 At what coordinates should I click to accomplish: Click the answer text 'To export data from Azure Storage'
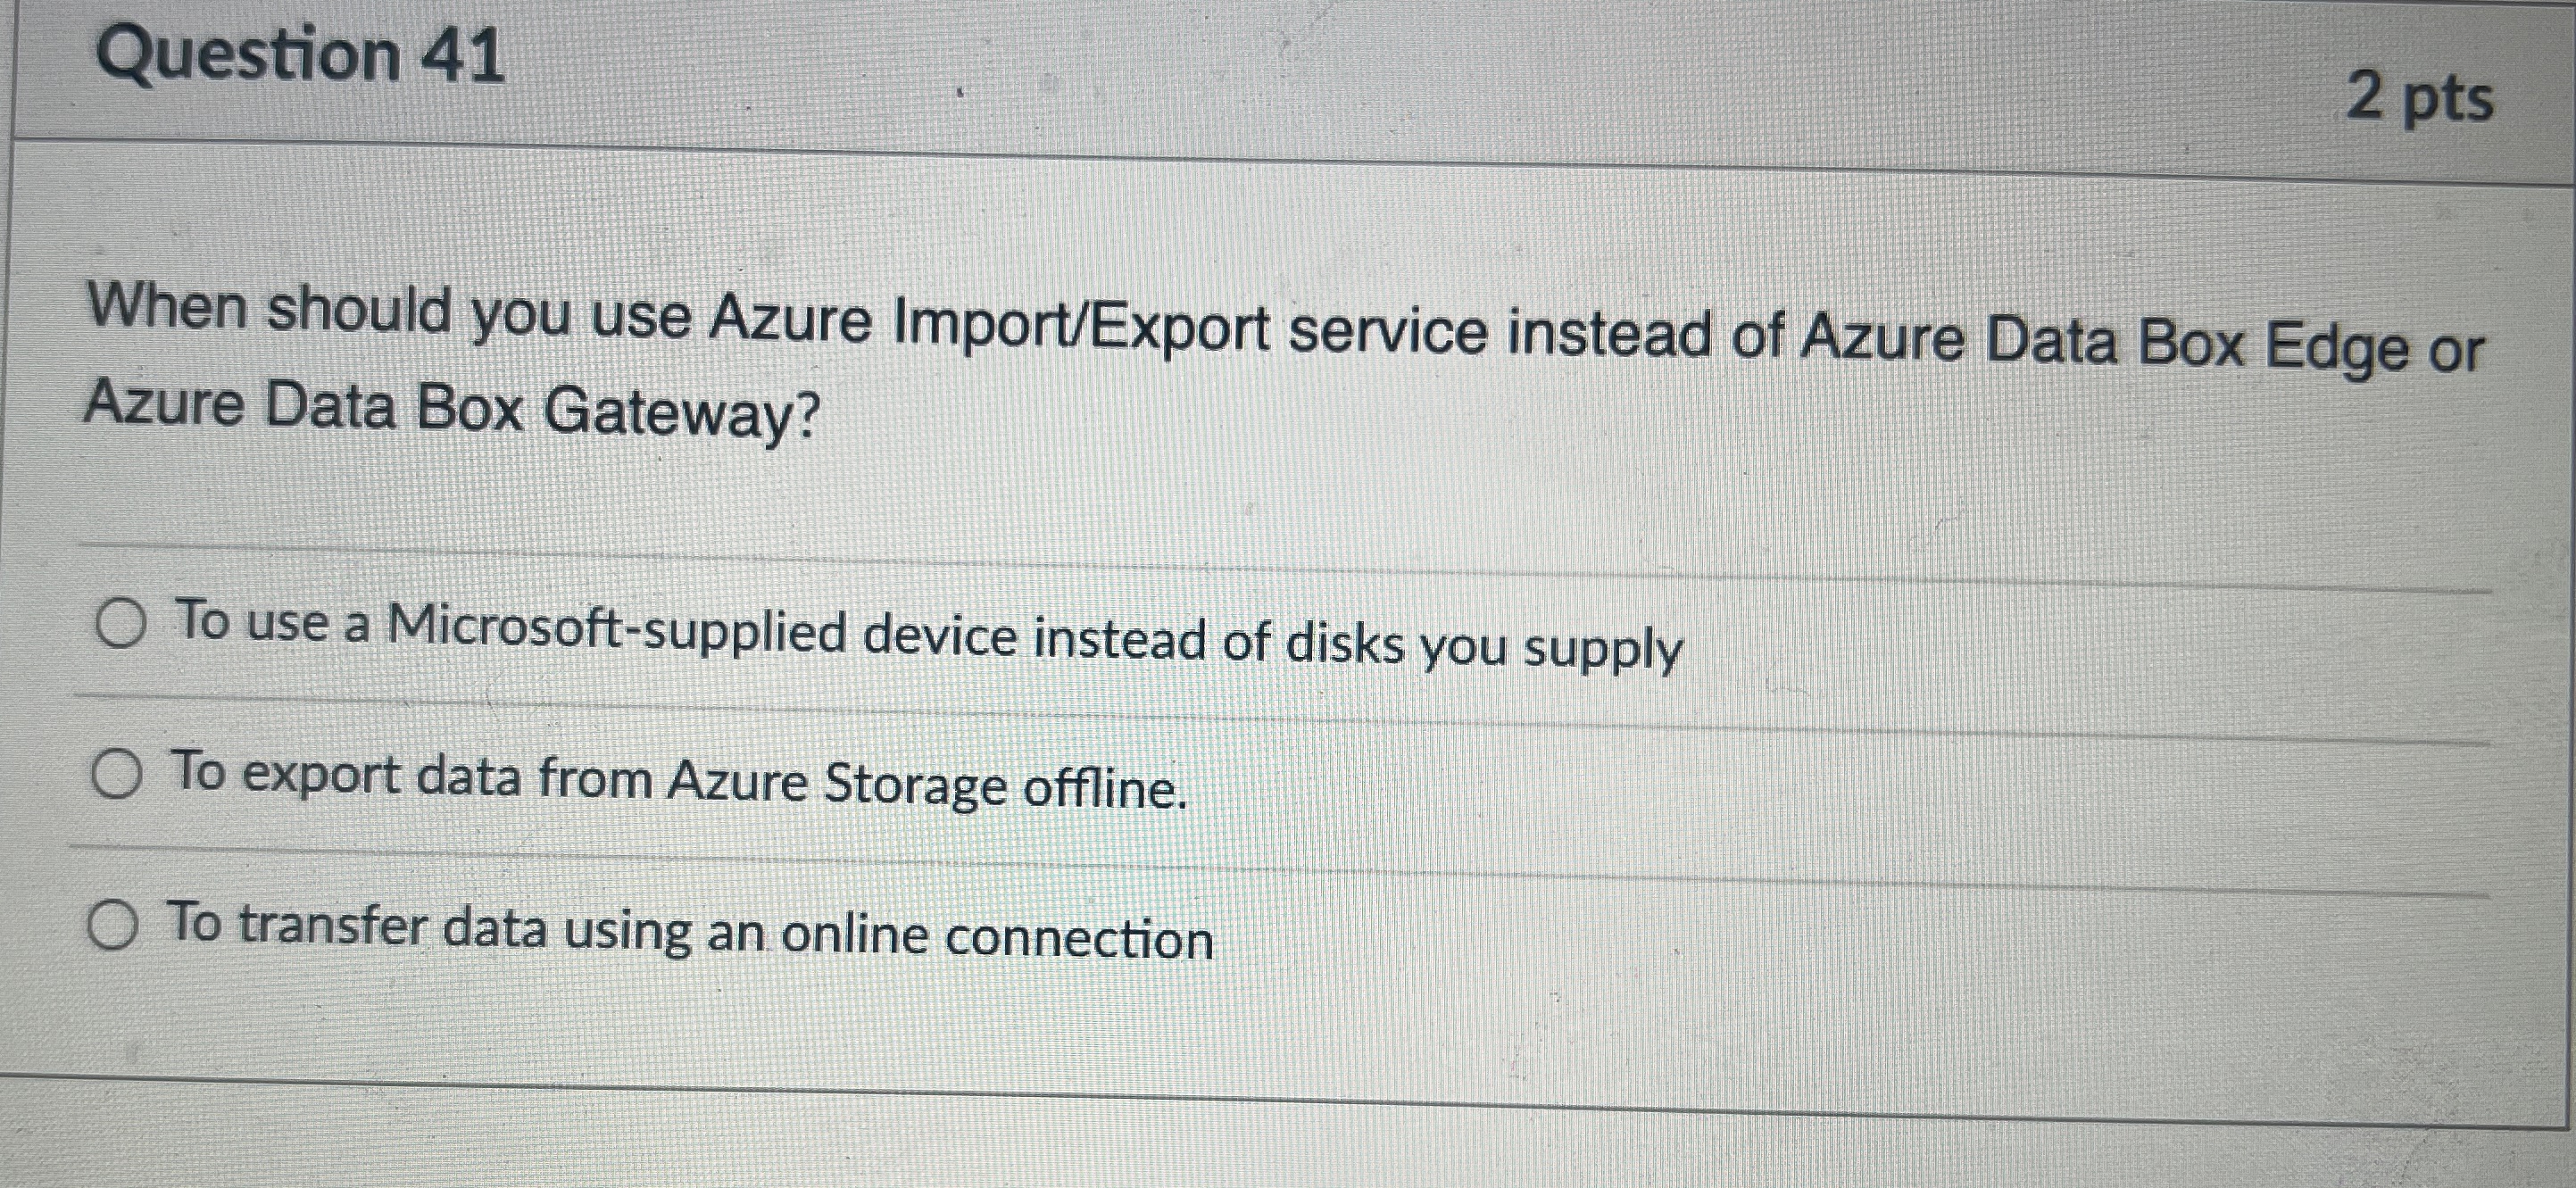[680, 781]
